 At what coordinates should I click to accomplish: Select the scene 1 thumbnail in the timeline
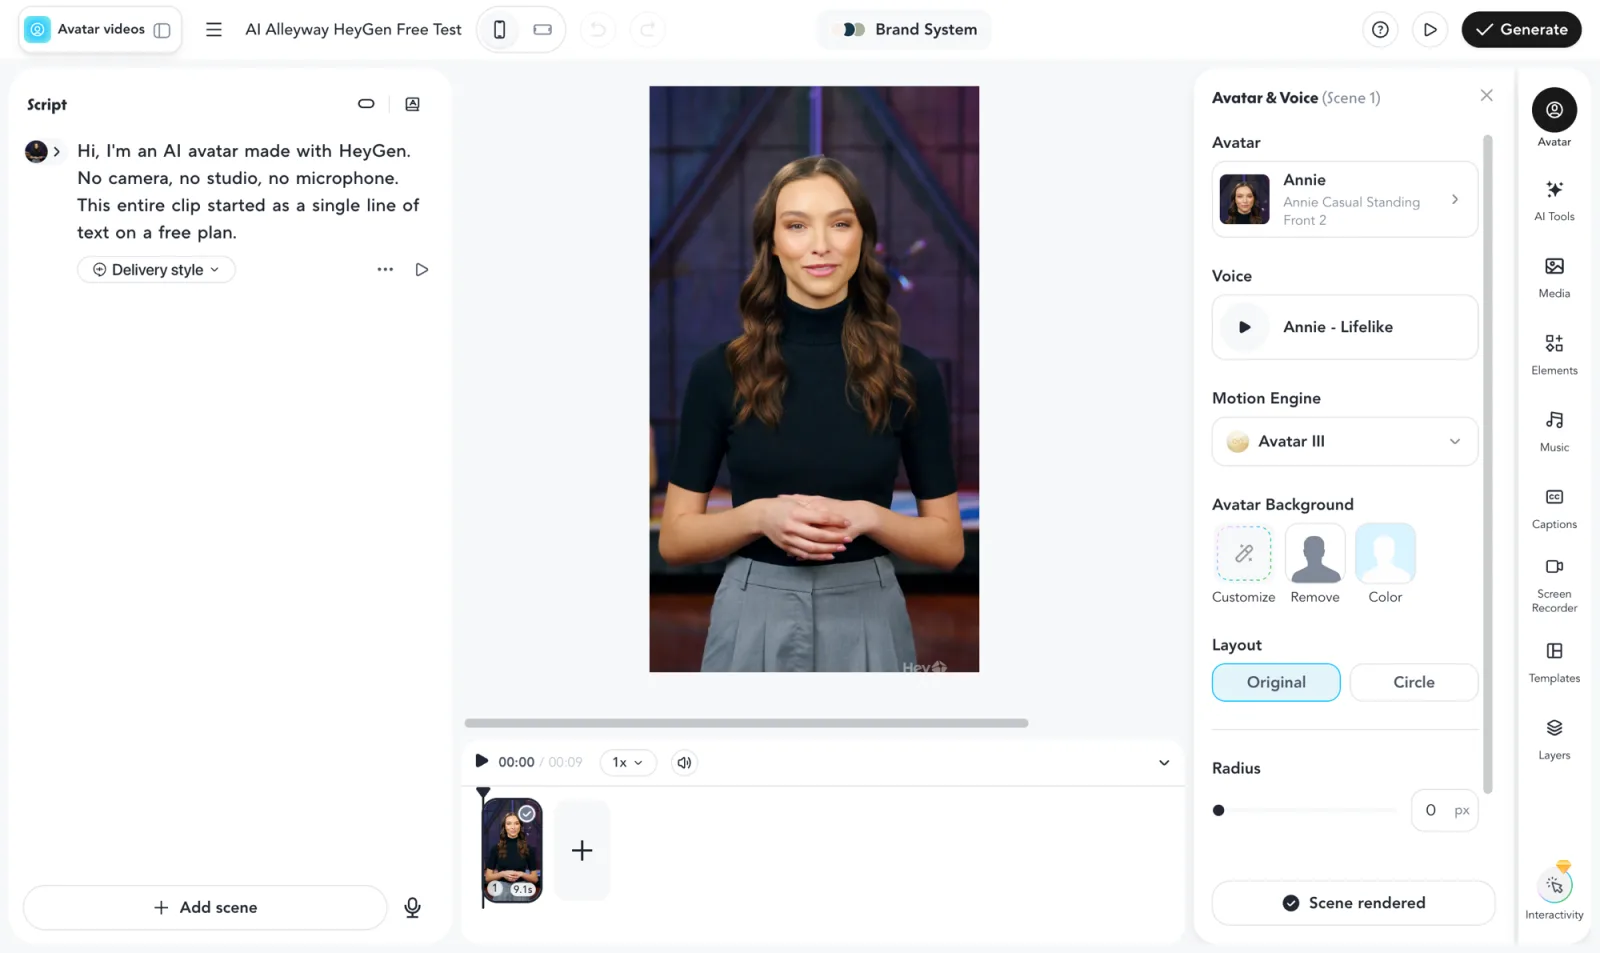tap(512, 850)
